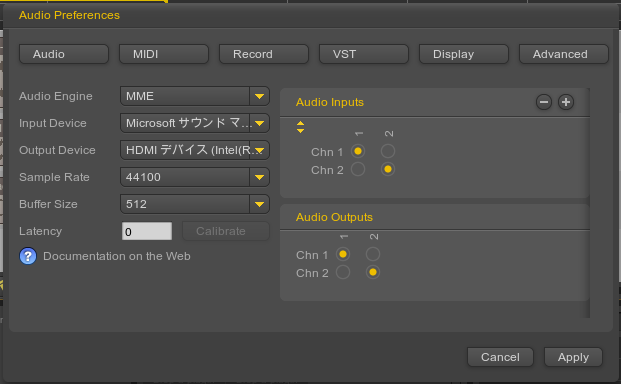The height and width of the screenshot is (384, 621).
Task: Click the Audio Engine label
Action: [56, 96]
